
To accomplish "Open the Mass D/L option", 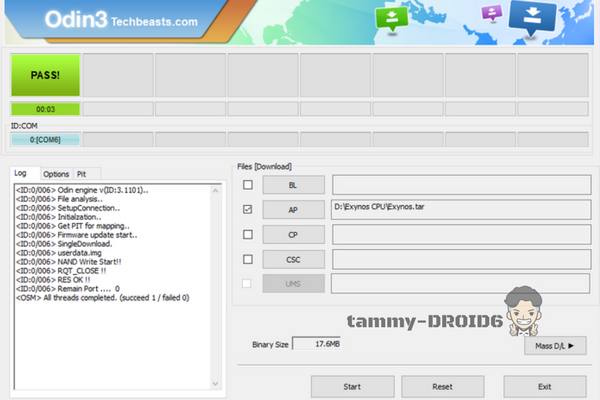I will 555,346.
